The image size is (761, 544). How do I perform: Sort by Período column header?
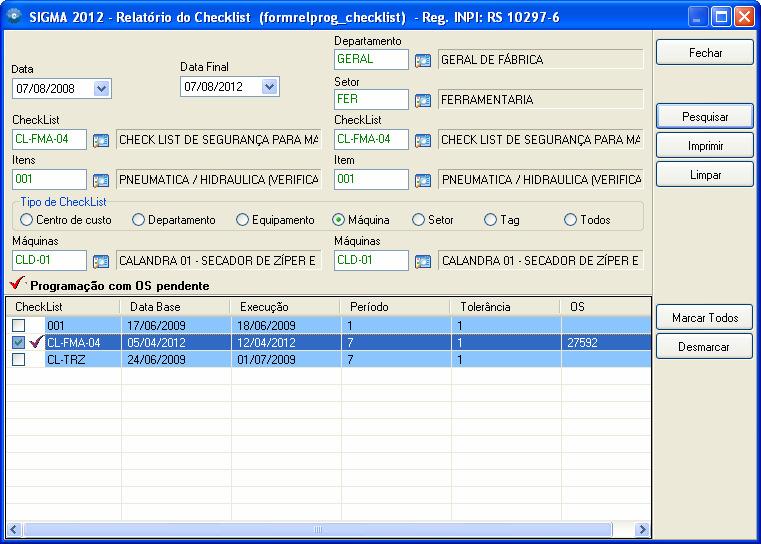point(395,307)
